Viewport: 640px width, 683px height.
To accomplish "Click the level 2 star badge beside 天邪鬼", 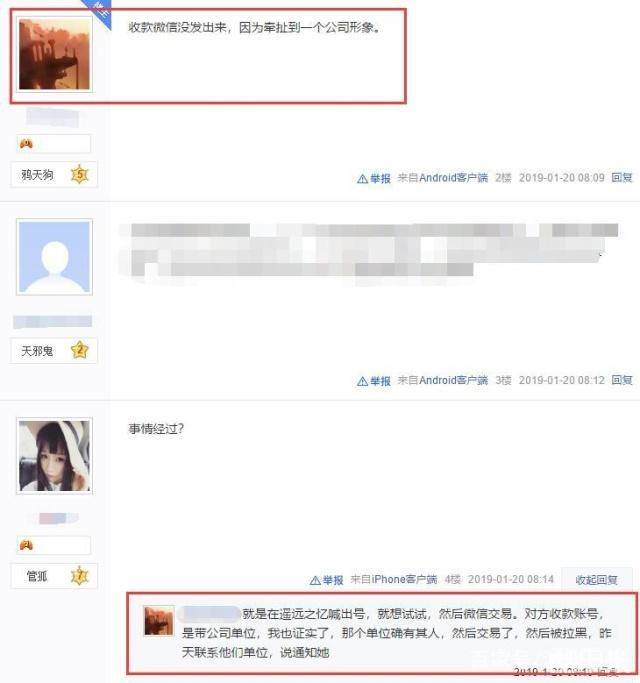I will point(80,350).
